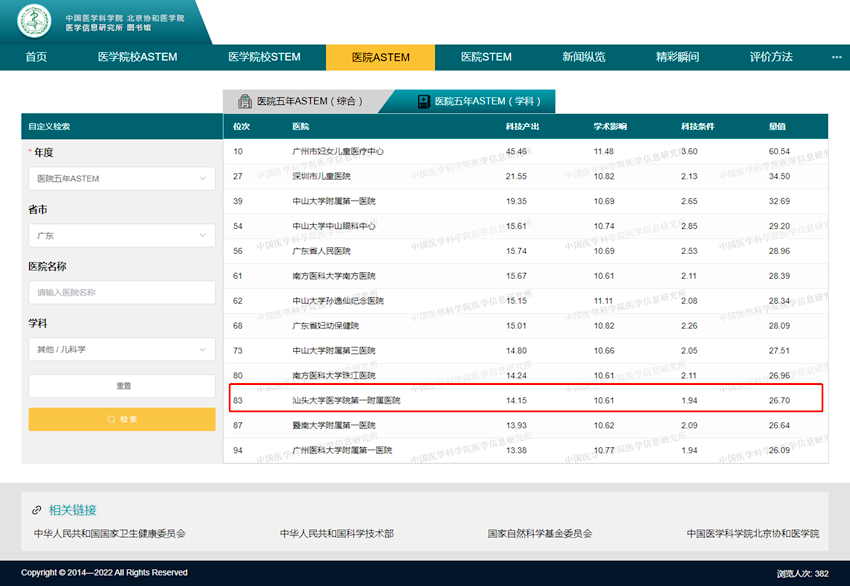Screen dimensions: 850x586
Task: Click rank number 94 cell
Action: [x=237, y=450]
